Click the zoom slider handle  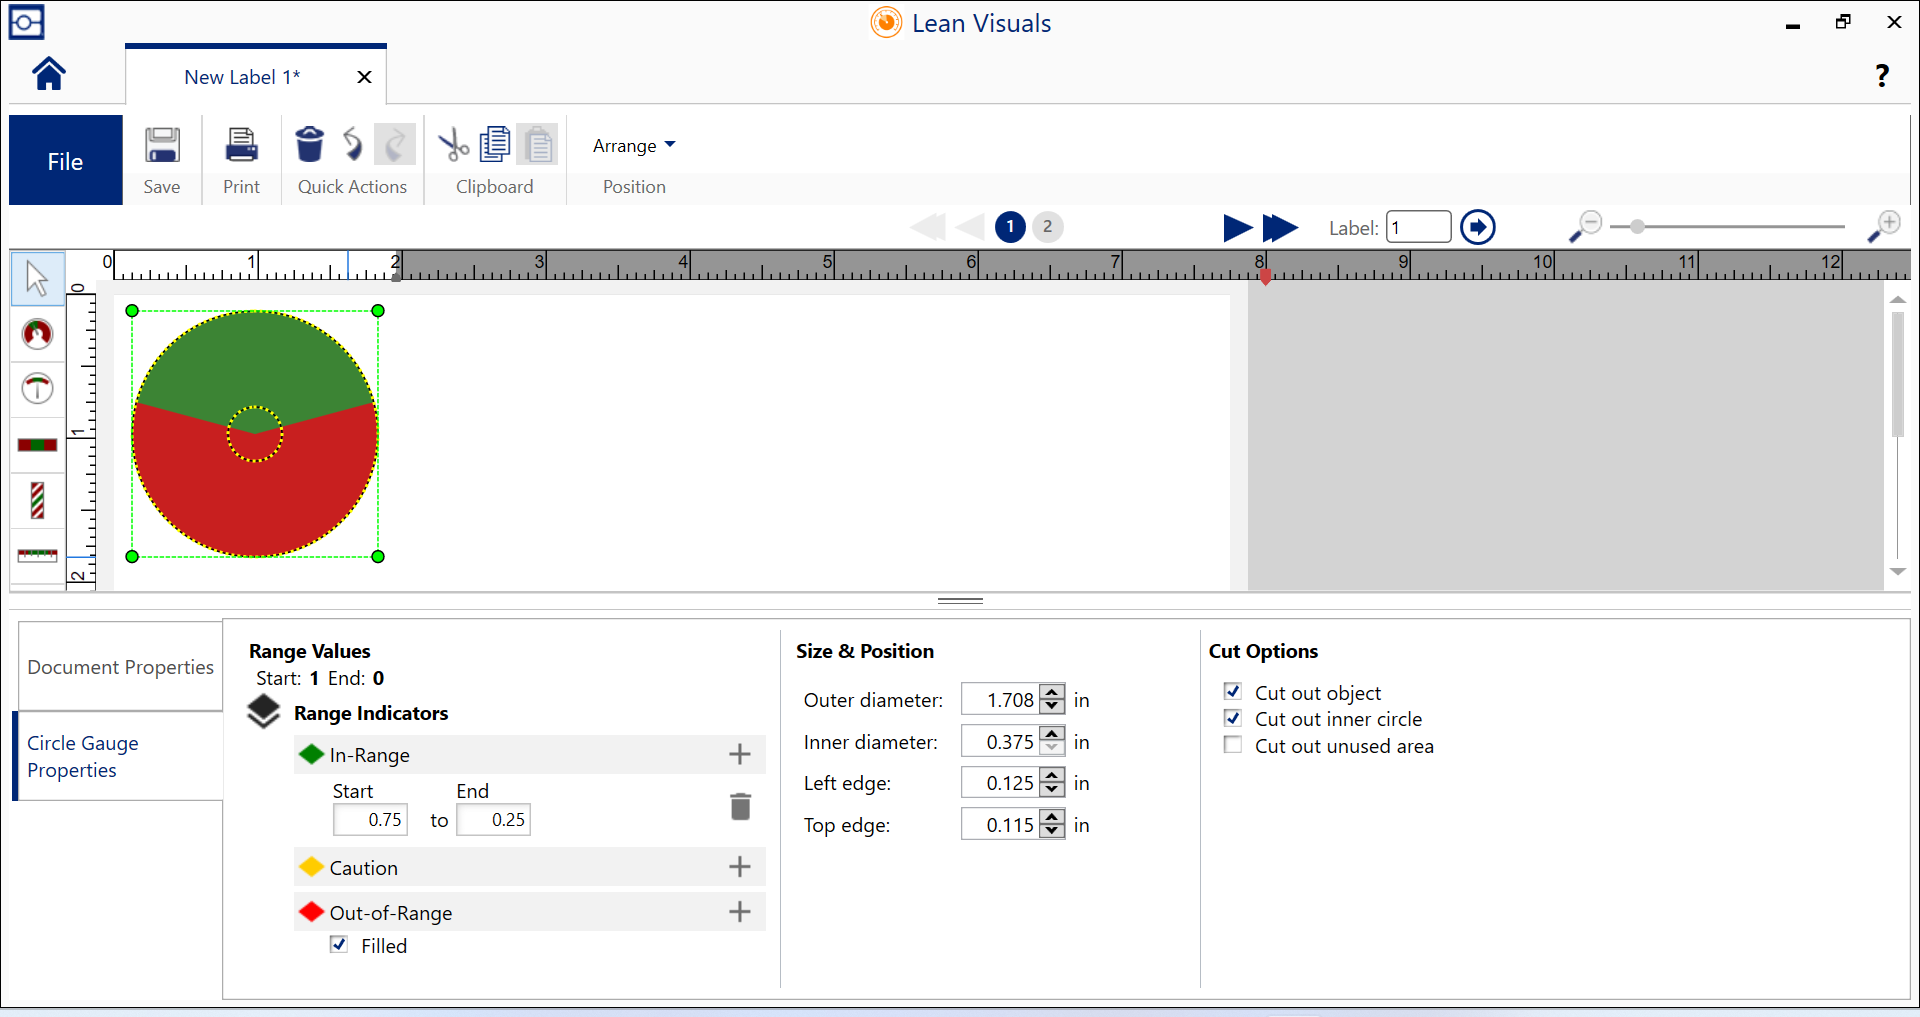point(1637,227)
